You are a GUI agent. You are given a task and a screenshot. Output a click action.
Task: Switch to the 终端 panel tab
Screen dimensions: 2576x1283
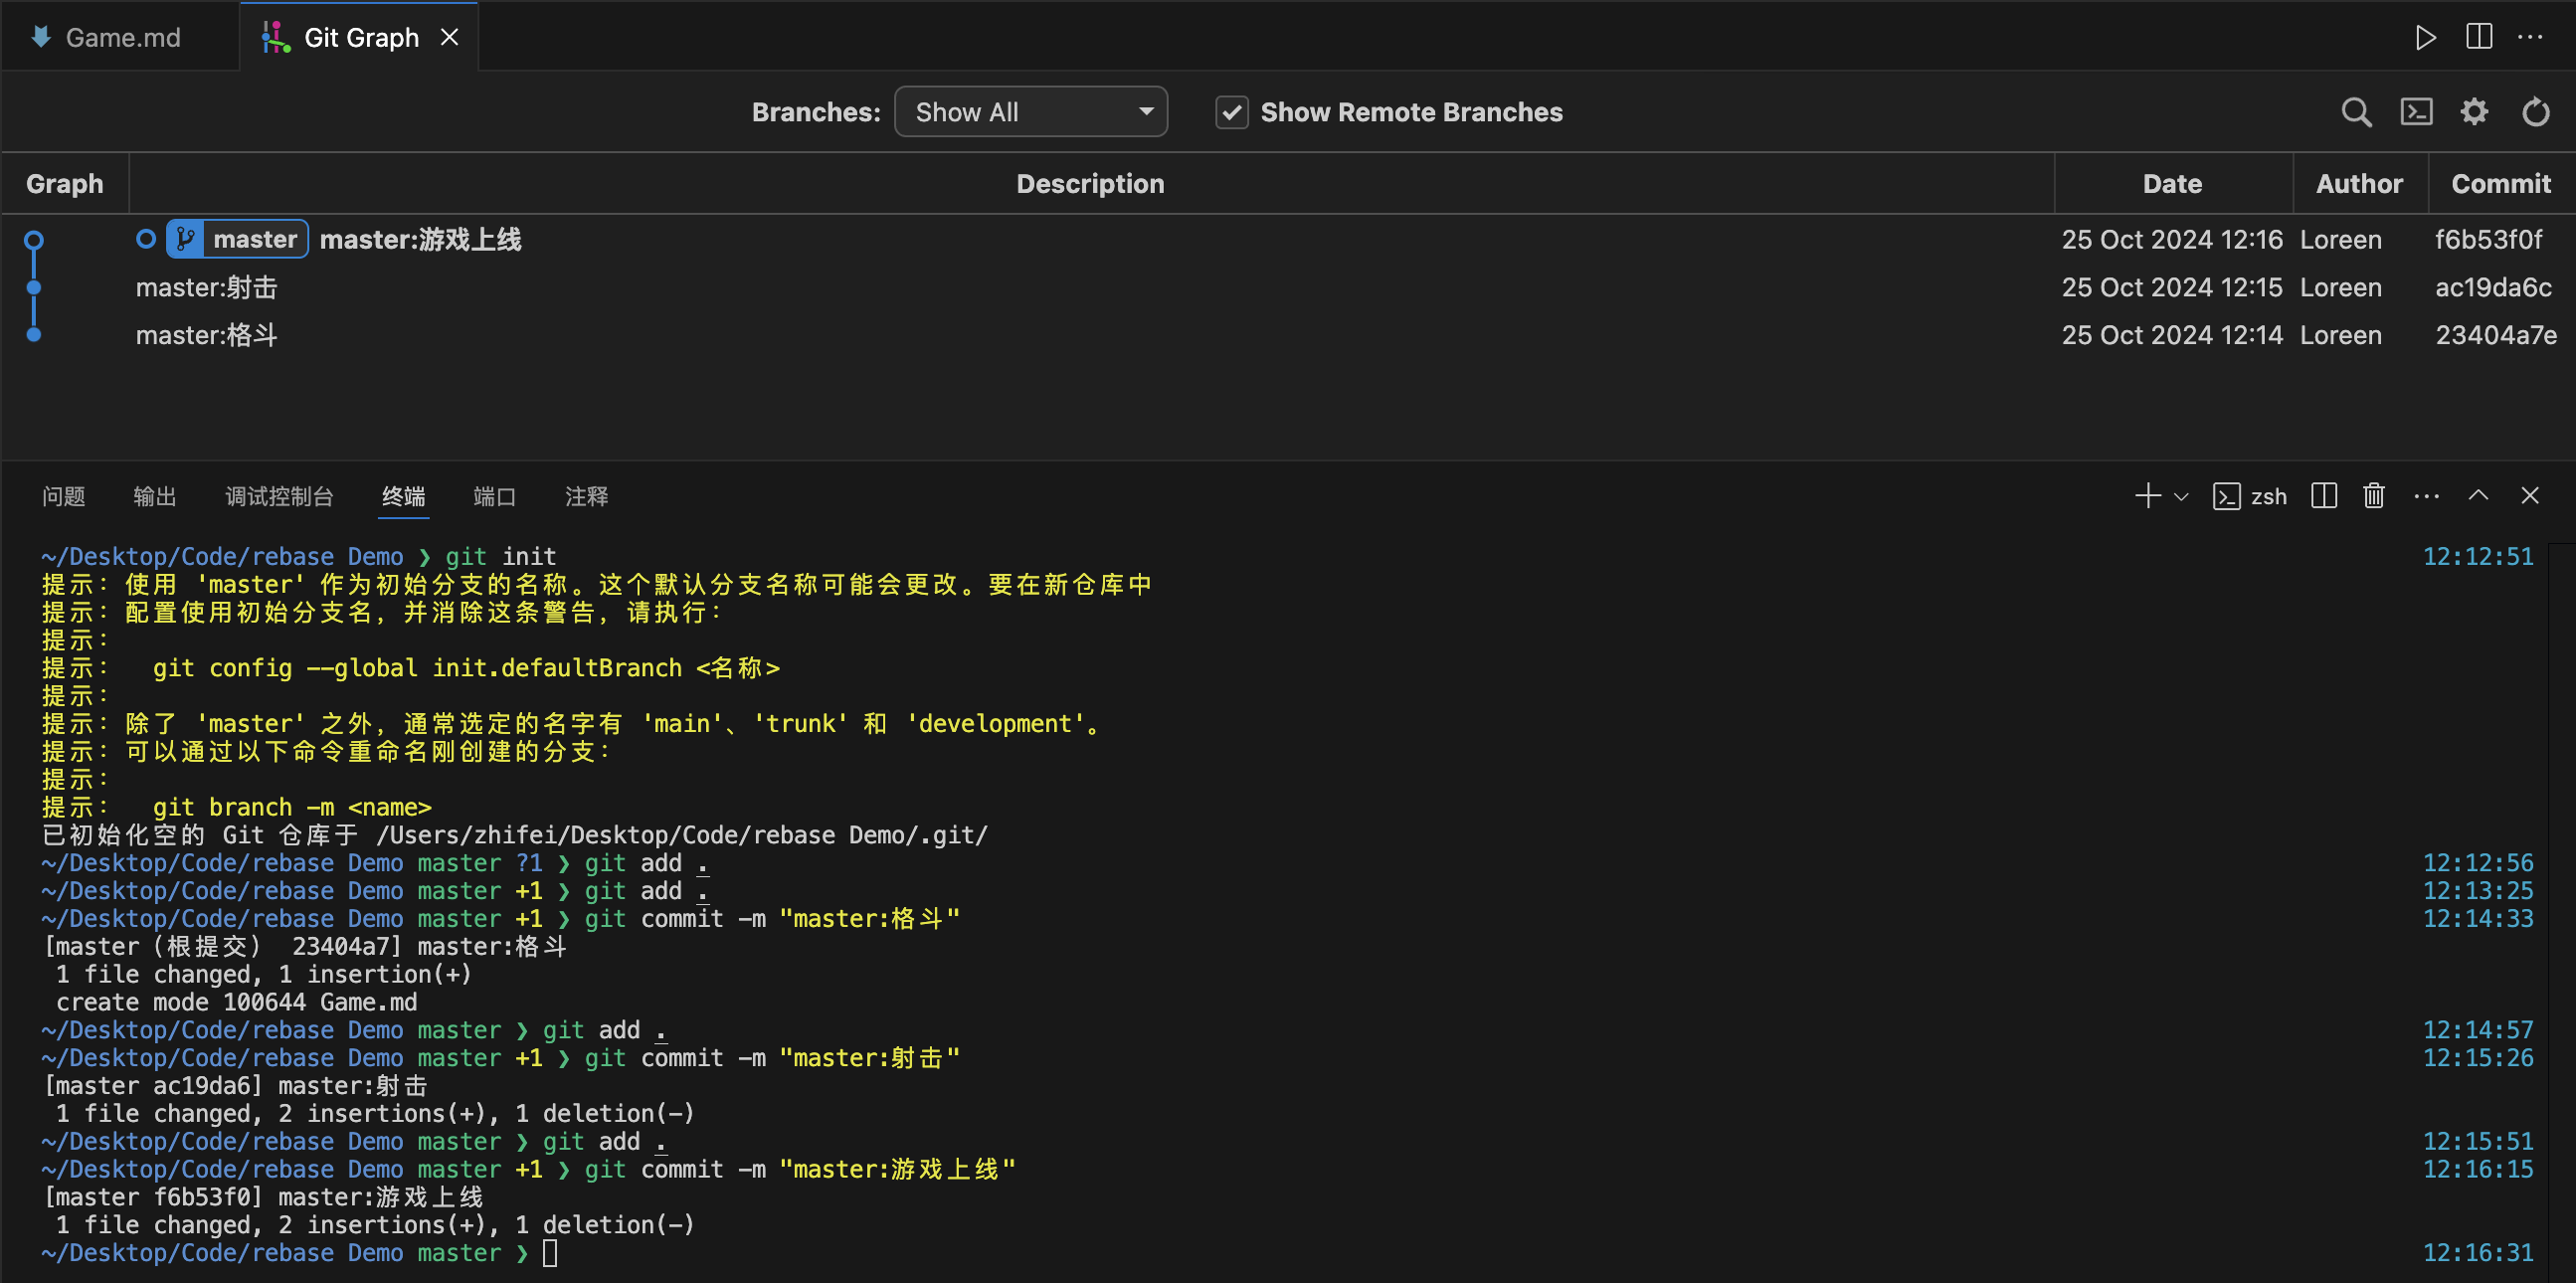click(403, 496)
